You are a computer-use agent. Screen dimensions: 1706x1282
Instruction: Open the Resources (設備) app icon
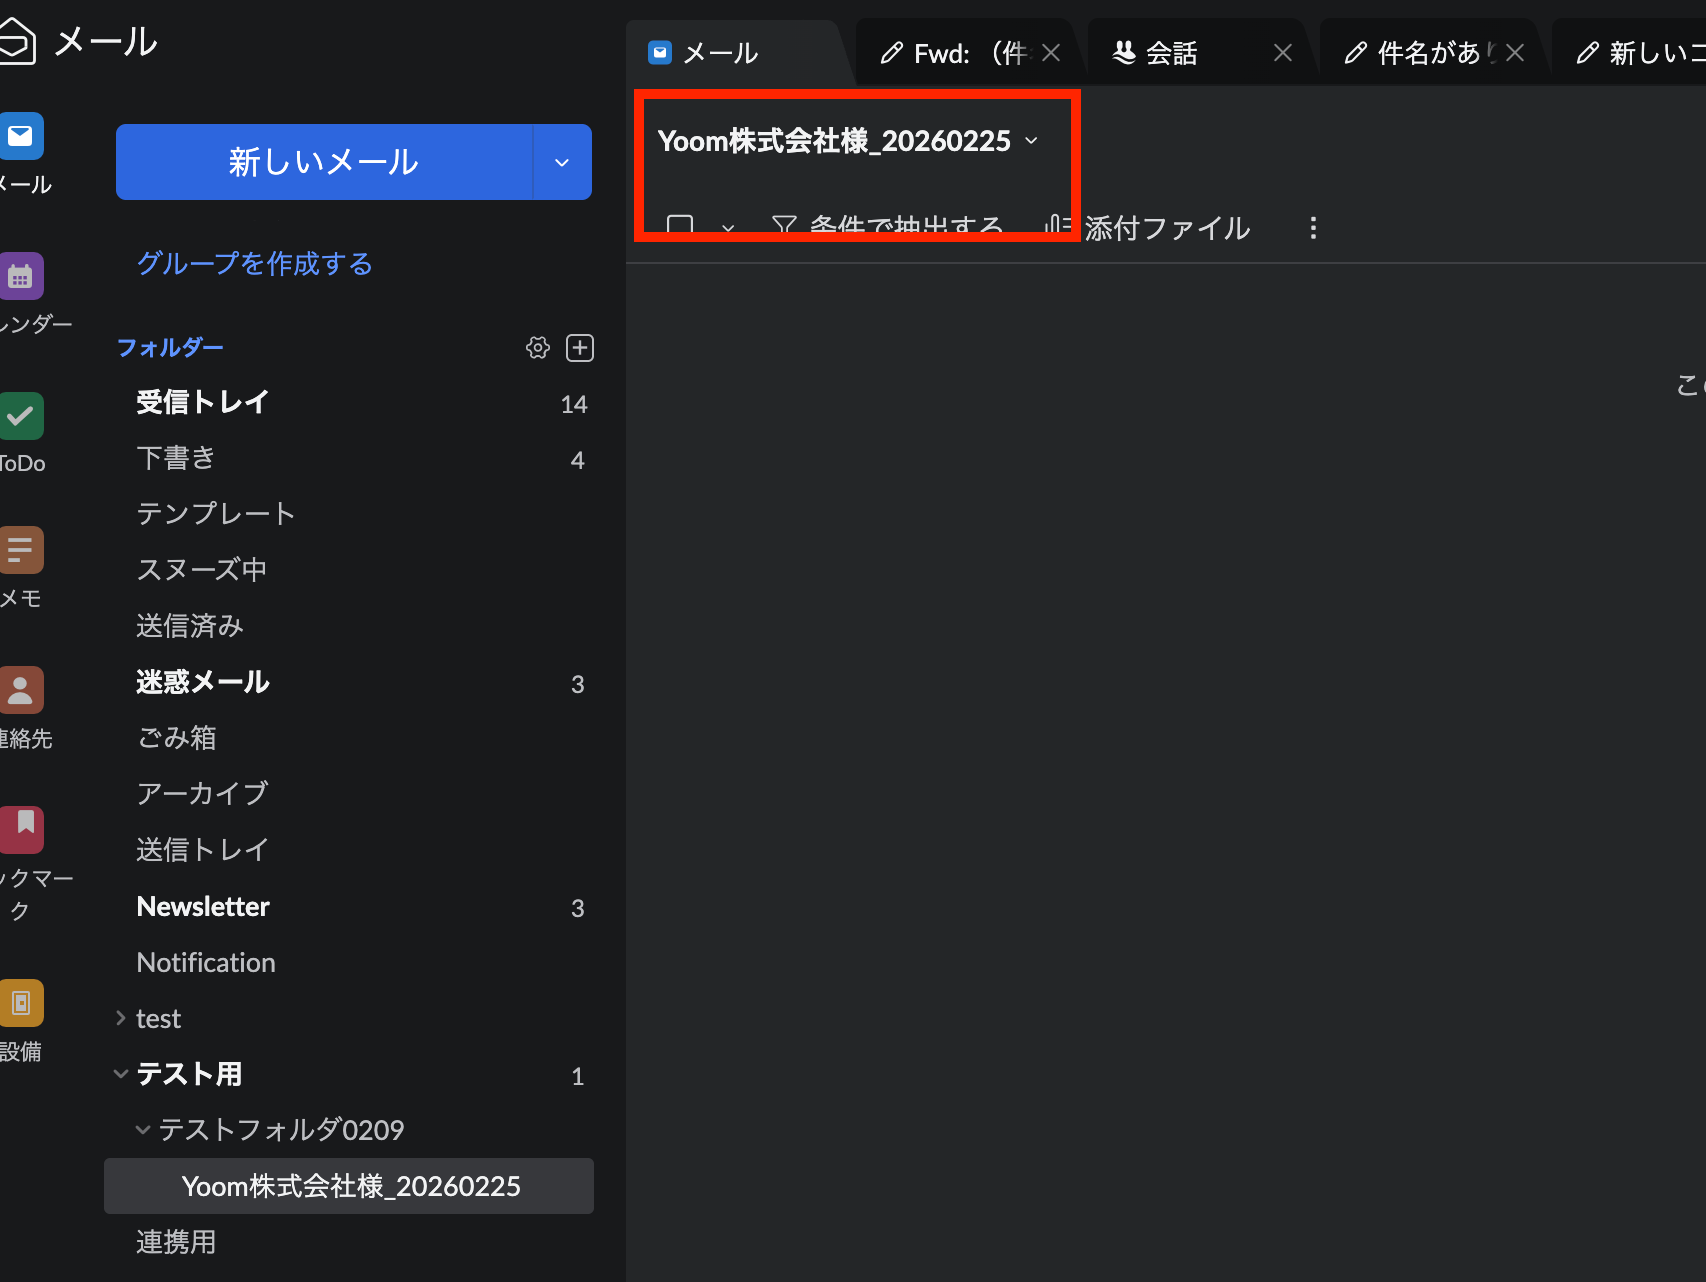tap(20, 1003)
